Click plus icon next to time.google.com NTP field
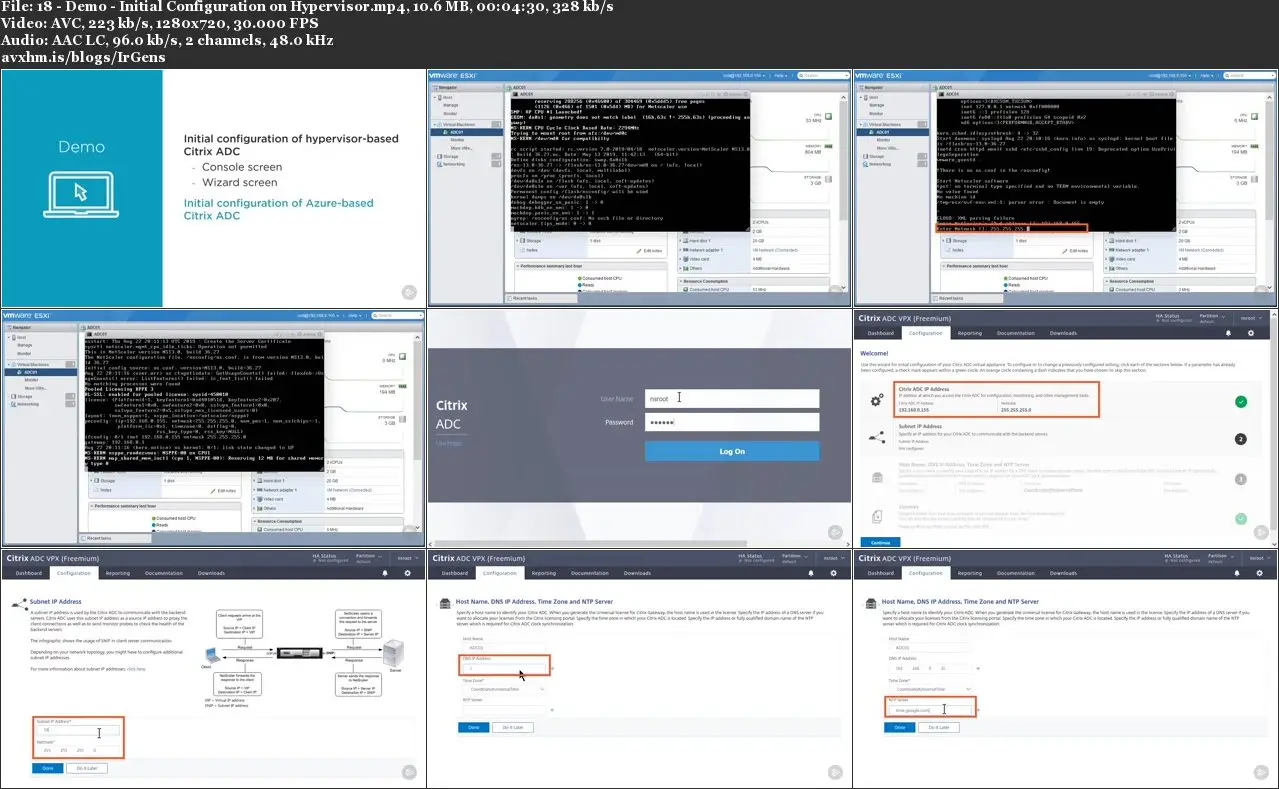Screen dimensions: 1279x789 [x=979, y=710]
